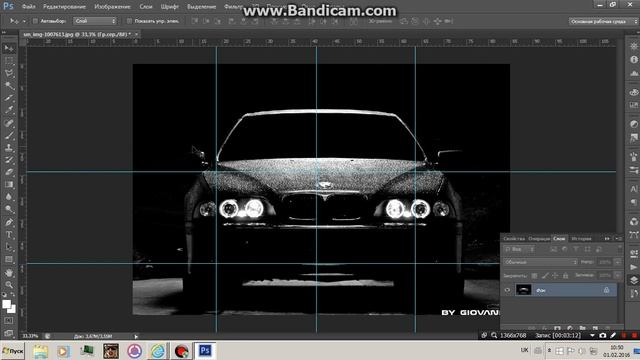Toggle lock position in Layers panel
The height and width of the screenshot is (360, 640).
click(555, 276)
